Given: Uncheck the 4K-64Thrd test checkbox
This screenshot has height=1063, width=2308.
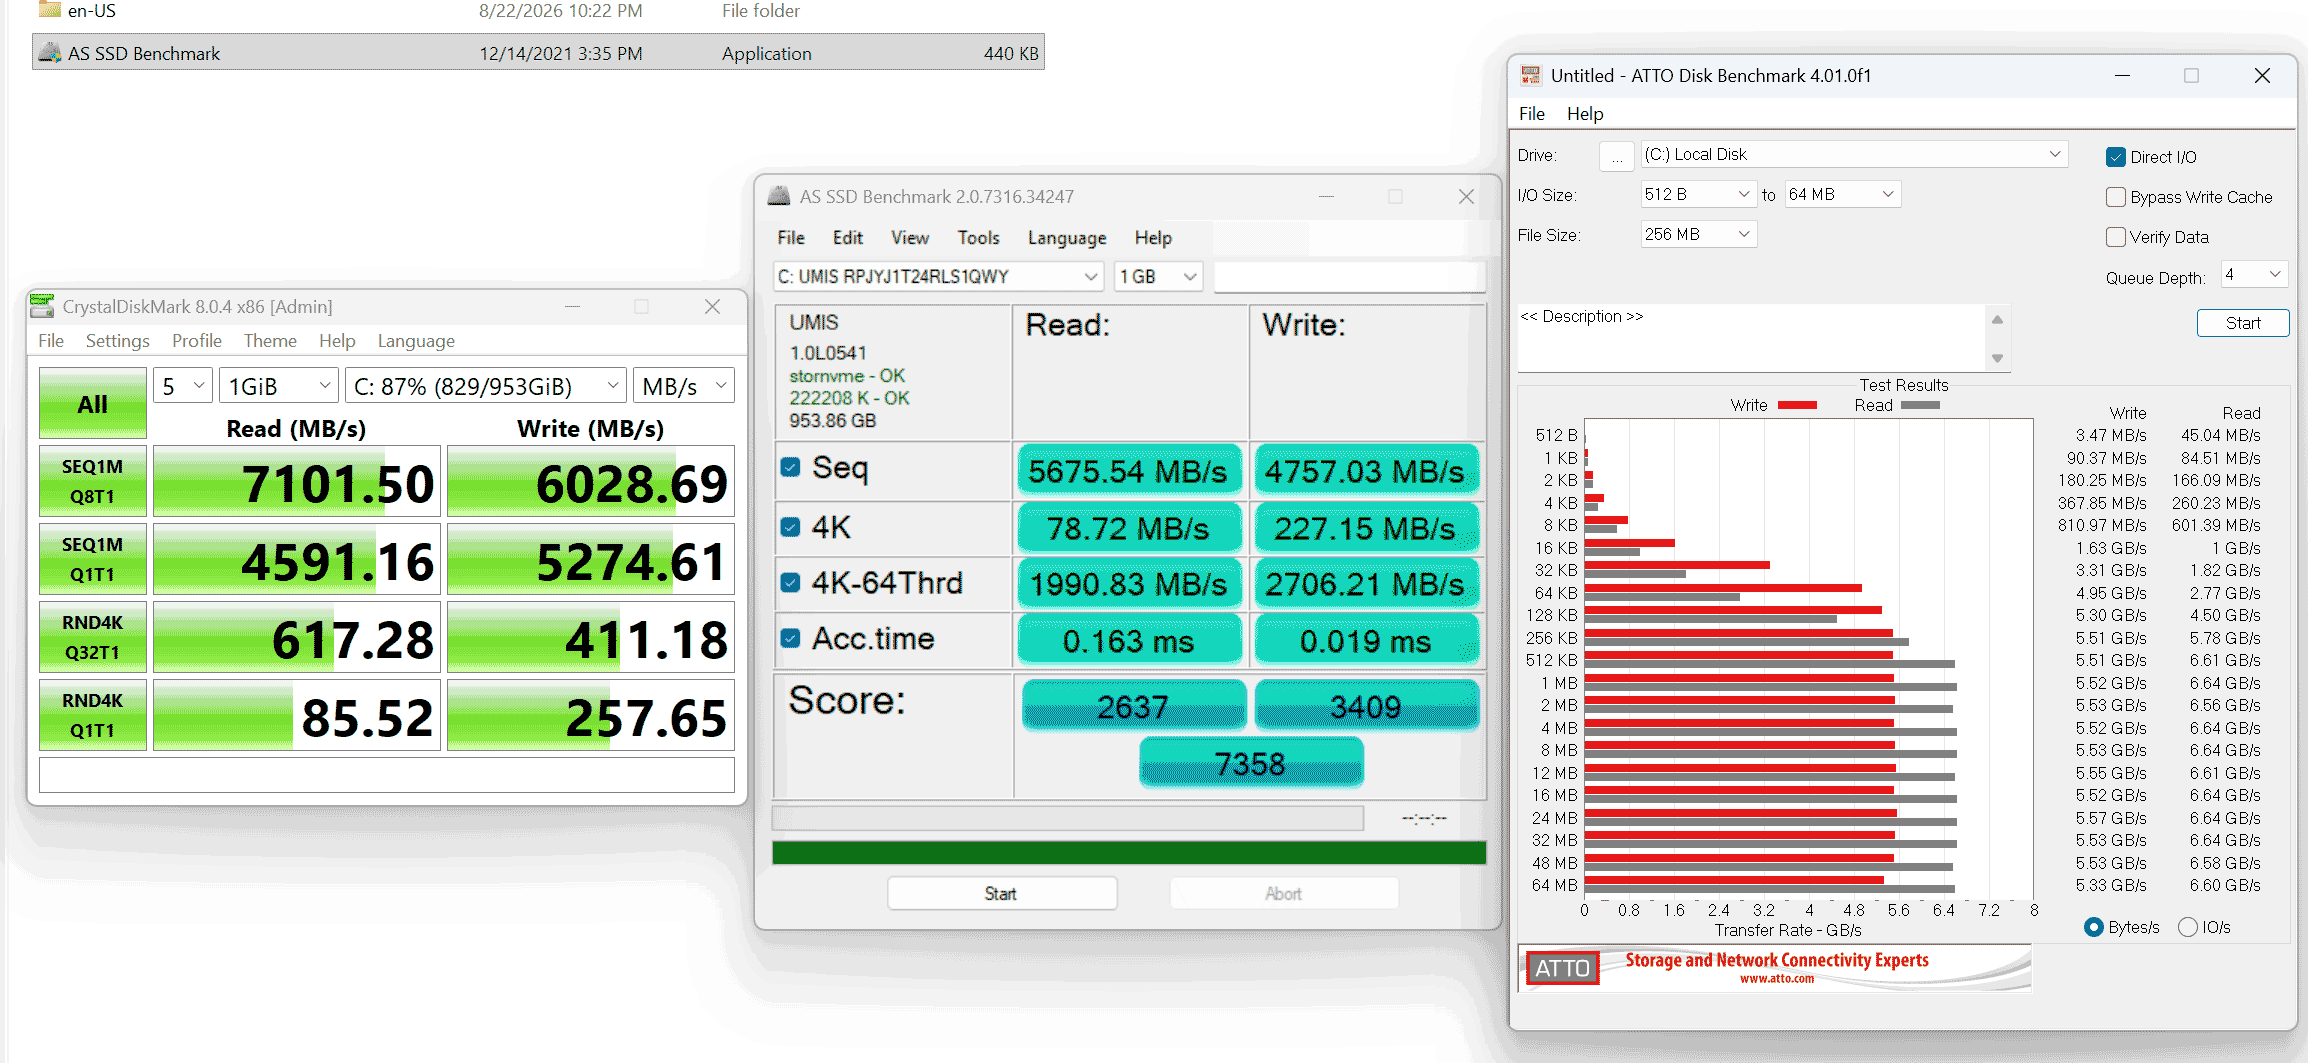Looking at the screenshot, I should tap(790, 582).
